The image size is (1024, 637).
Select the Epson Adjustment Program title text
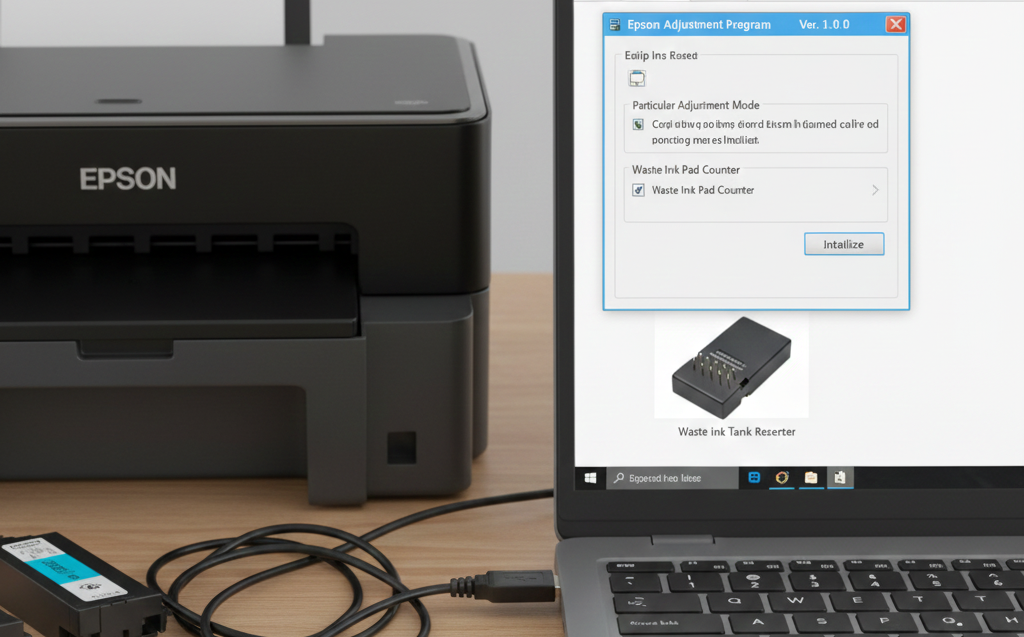click(x=698, y=24)
